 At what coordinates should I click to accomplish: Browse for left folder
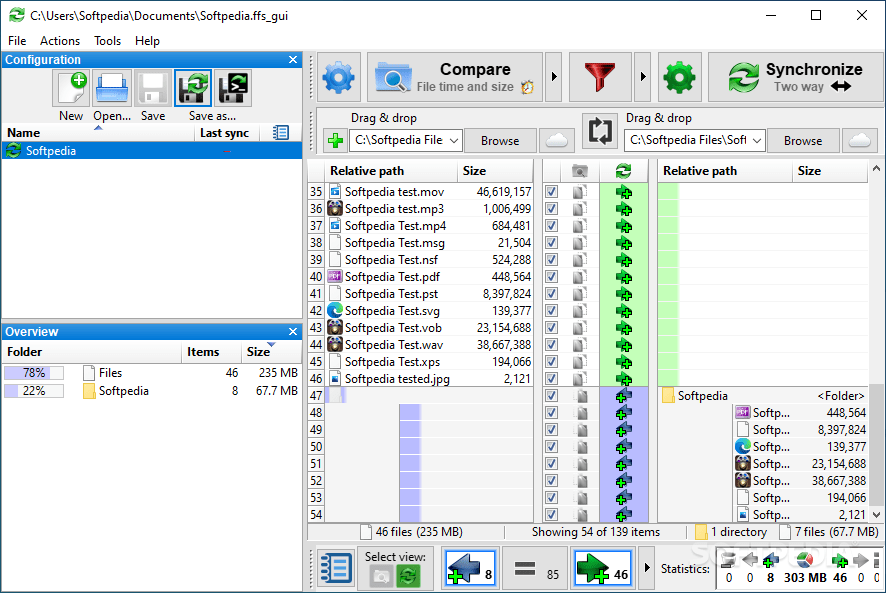tap(500, 141)
